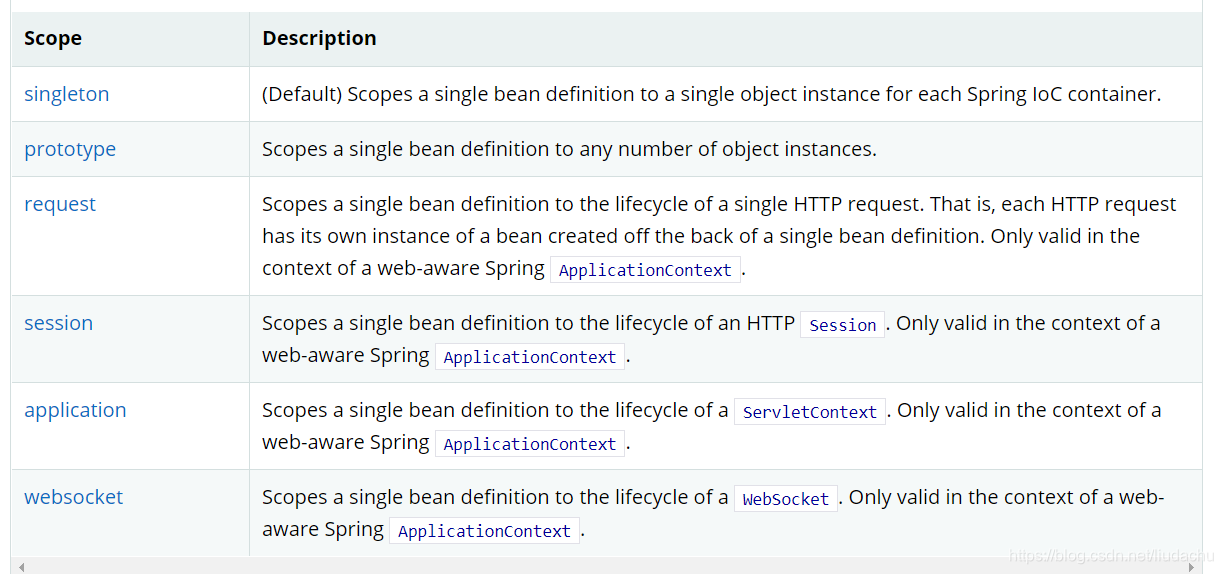Go to the websocket scope link

click(x=73, y=497)
